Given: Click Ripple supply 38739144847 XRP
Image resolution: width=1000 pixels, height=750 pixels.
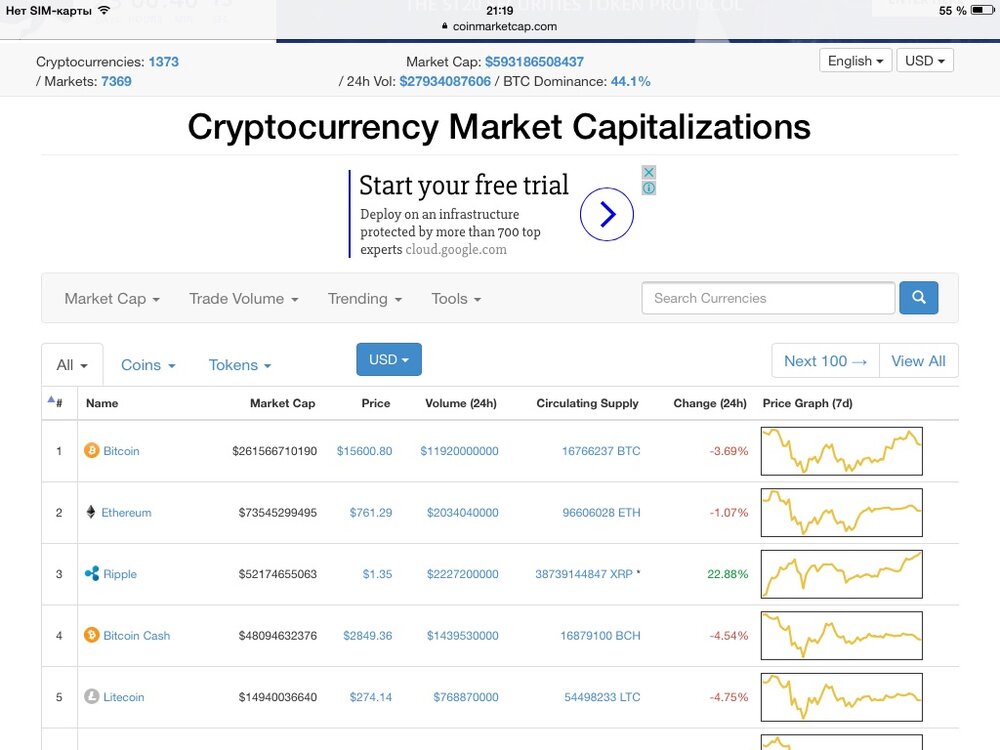Looking at the screenshot, I should click(584, 574).
